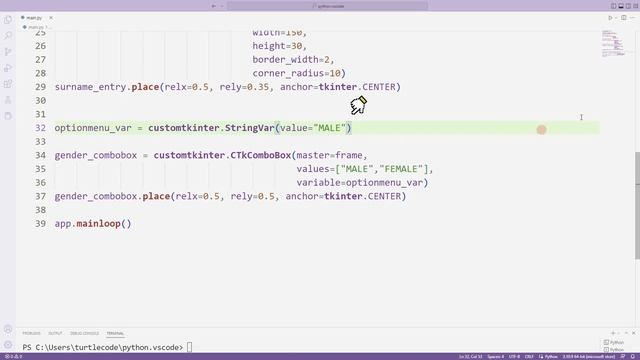
Task: Click border_width=2 on line 27
Action: click(291, 60)
